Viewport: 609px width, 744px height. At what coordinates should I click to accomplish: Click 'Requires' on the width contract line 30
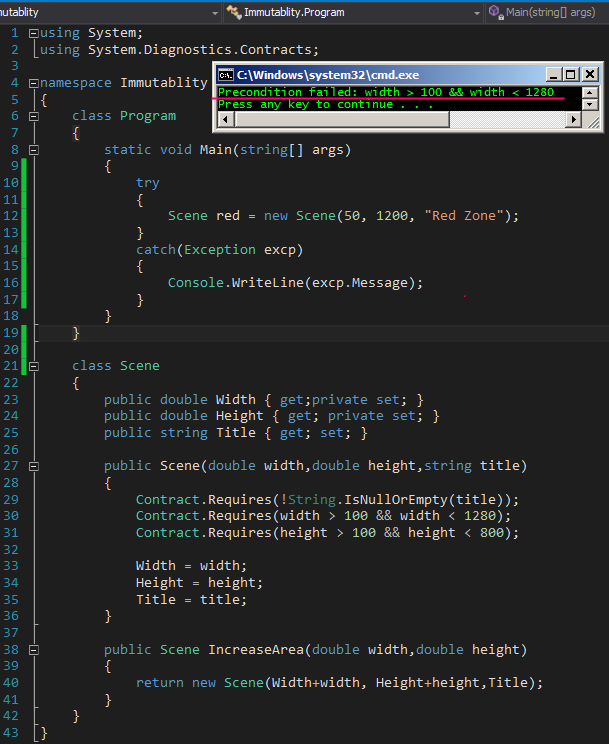pyautogui.click(x=240, y=516)
